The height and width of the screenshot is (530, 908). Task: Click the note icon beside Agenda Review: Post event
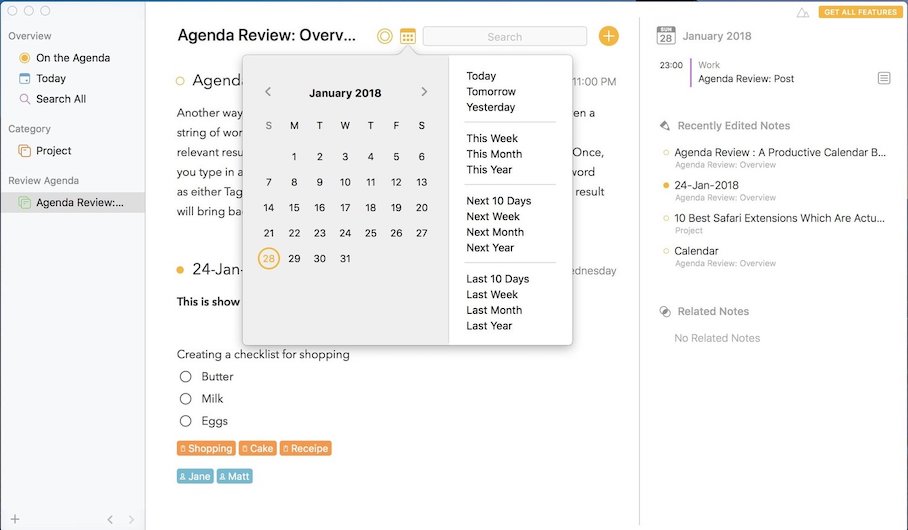[884, 78]
